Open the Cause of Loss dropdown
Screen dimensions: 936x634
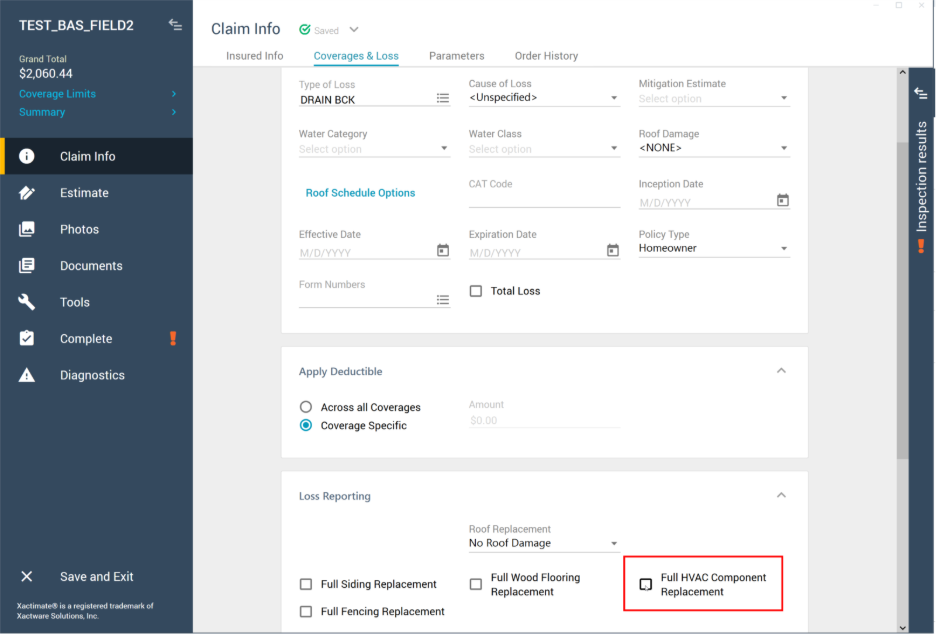tap(614, 98)
